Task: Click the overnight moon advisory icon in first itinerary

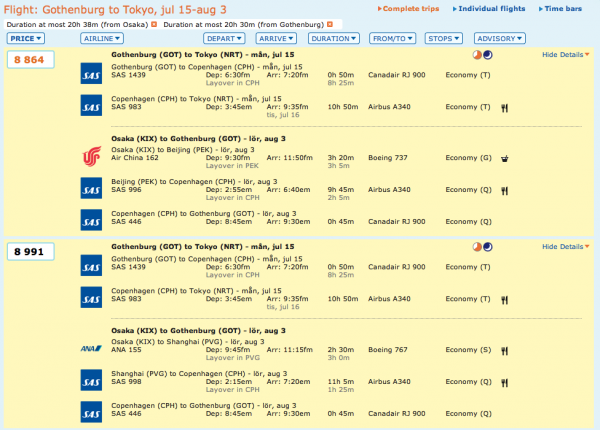Action: click(489, 54)
